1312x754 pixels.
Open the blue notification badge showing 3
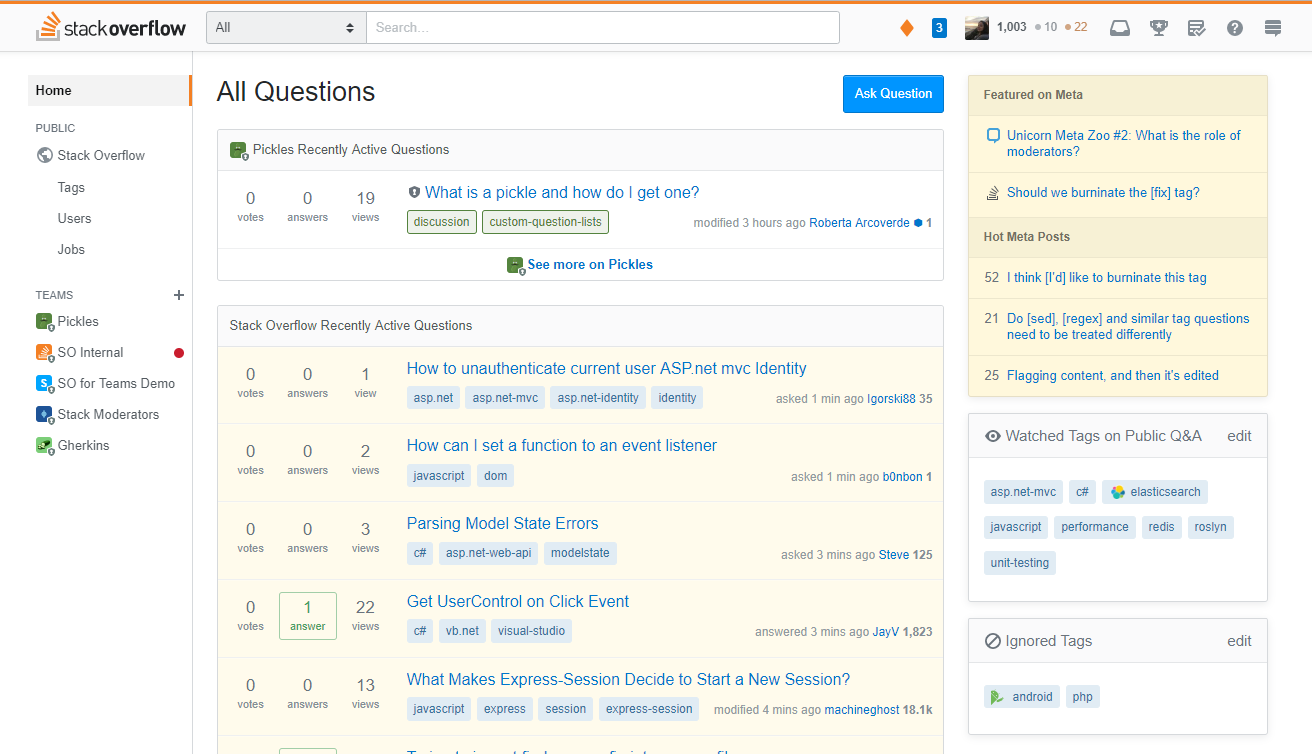939,28
